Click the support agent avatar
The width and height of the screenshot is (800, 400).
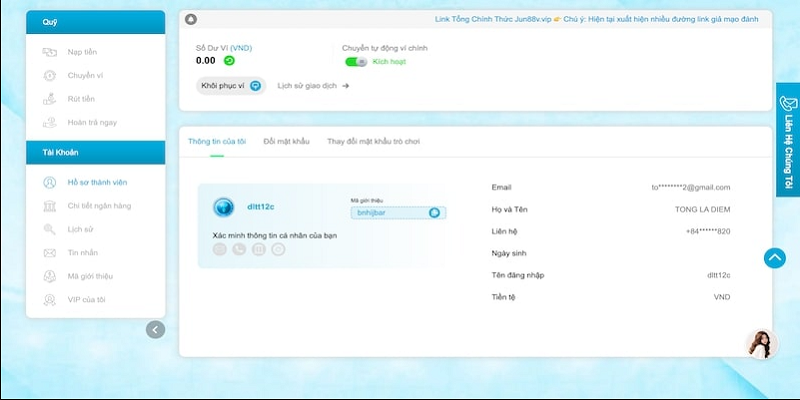pyautogui.click(x=761, y=343)
